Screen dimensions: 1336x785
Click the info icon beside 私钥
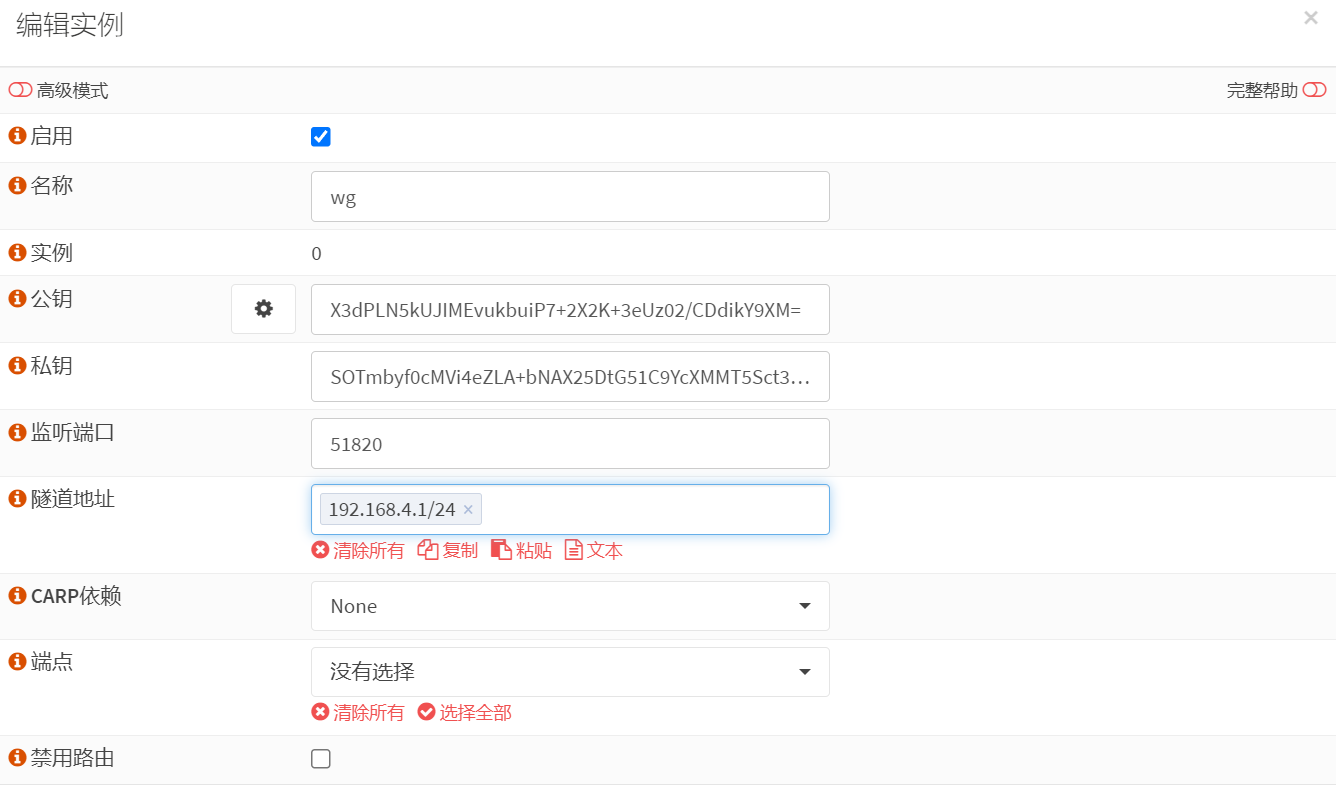click(x=17, y=366)
